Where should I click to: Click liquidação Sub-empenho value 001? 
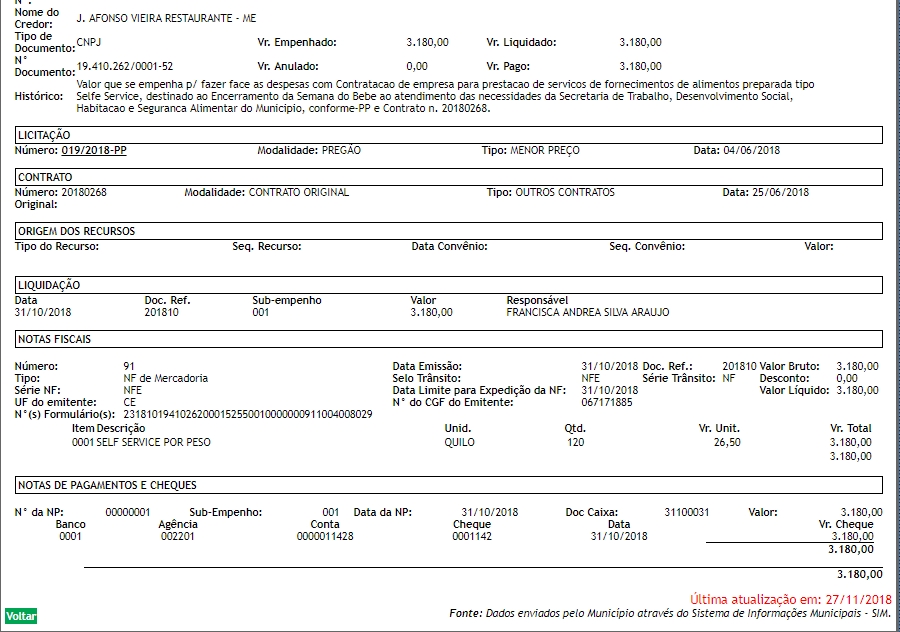pyautogui.click(x=261, y=312)
